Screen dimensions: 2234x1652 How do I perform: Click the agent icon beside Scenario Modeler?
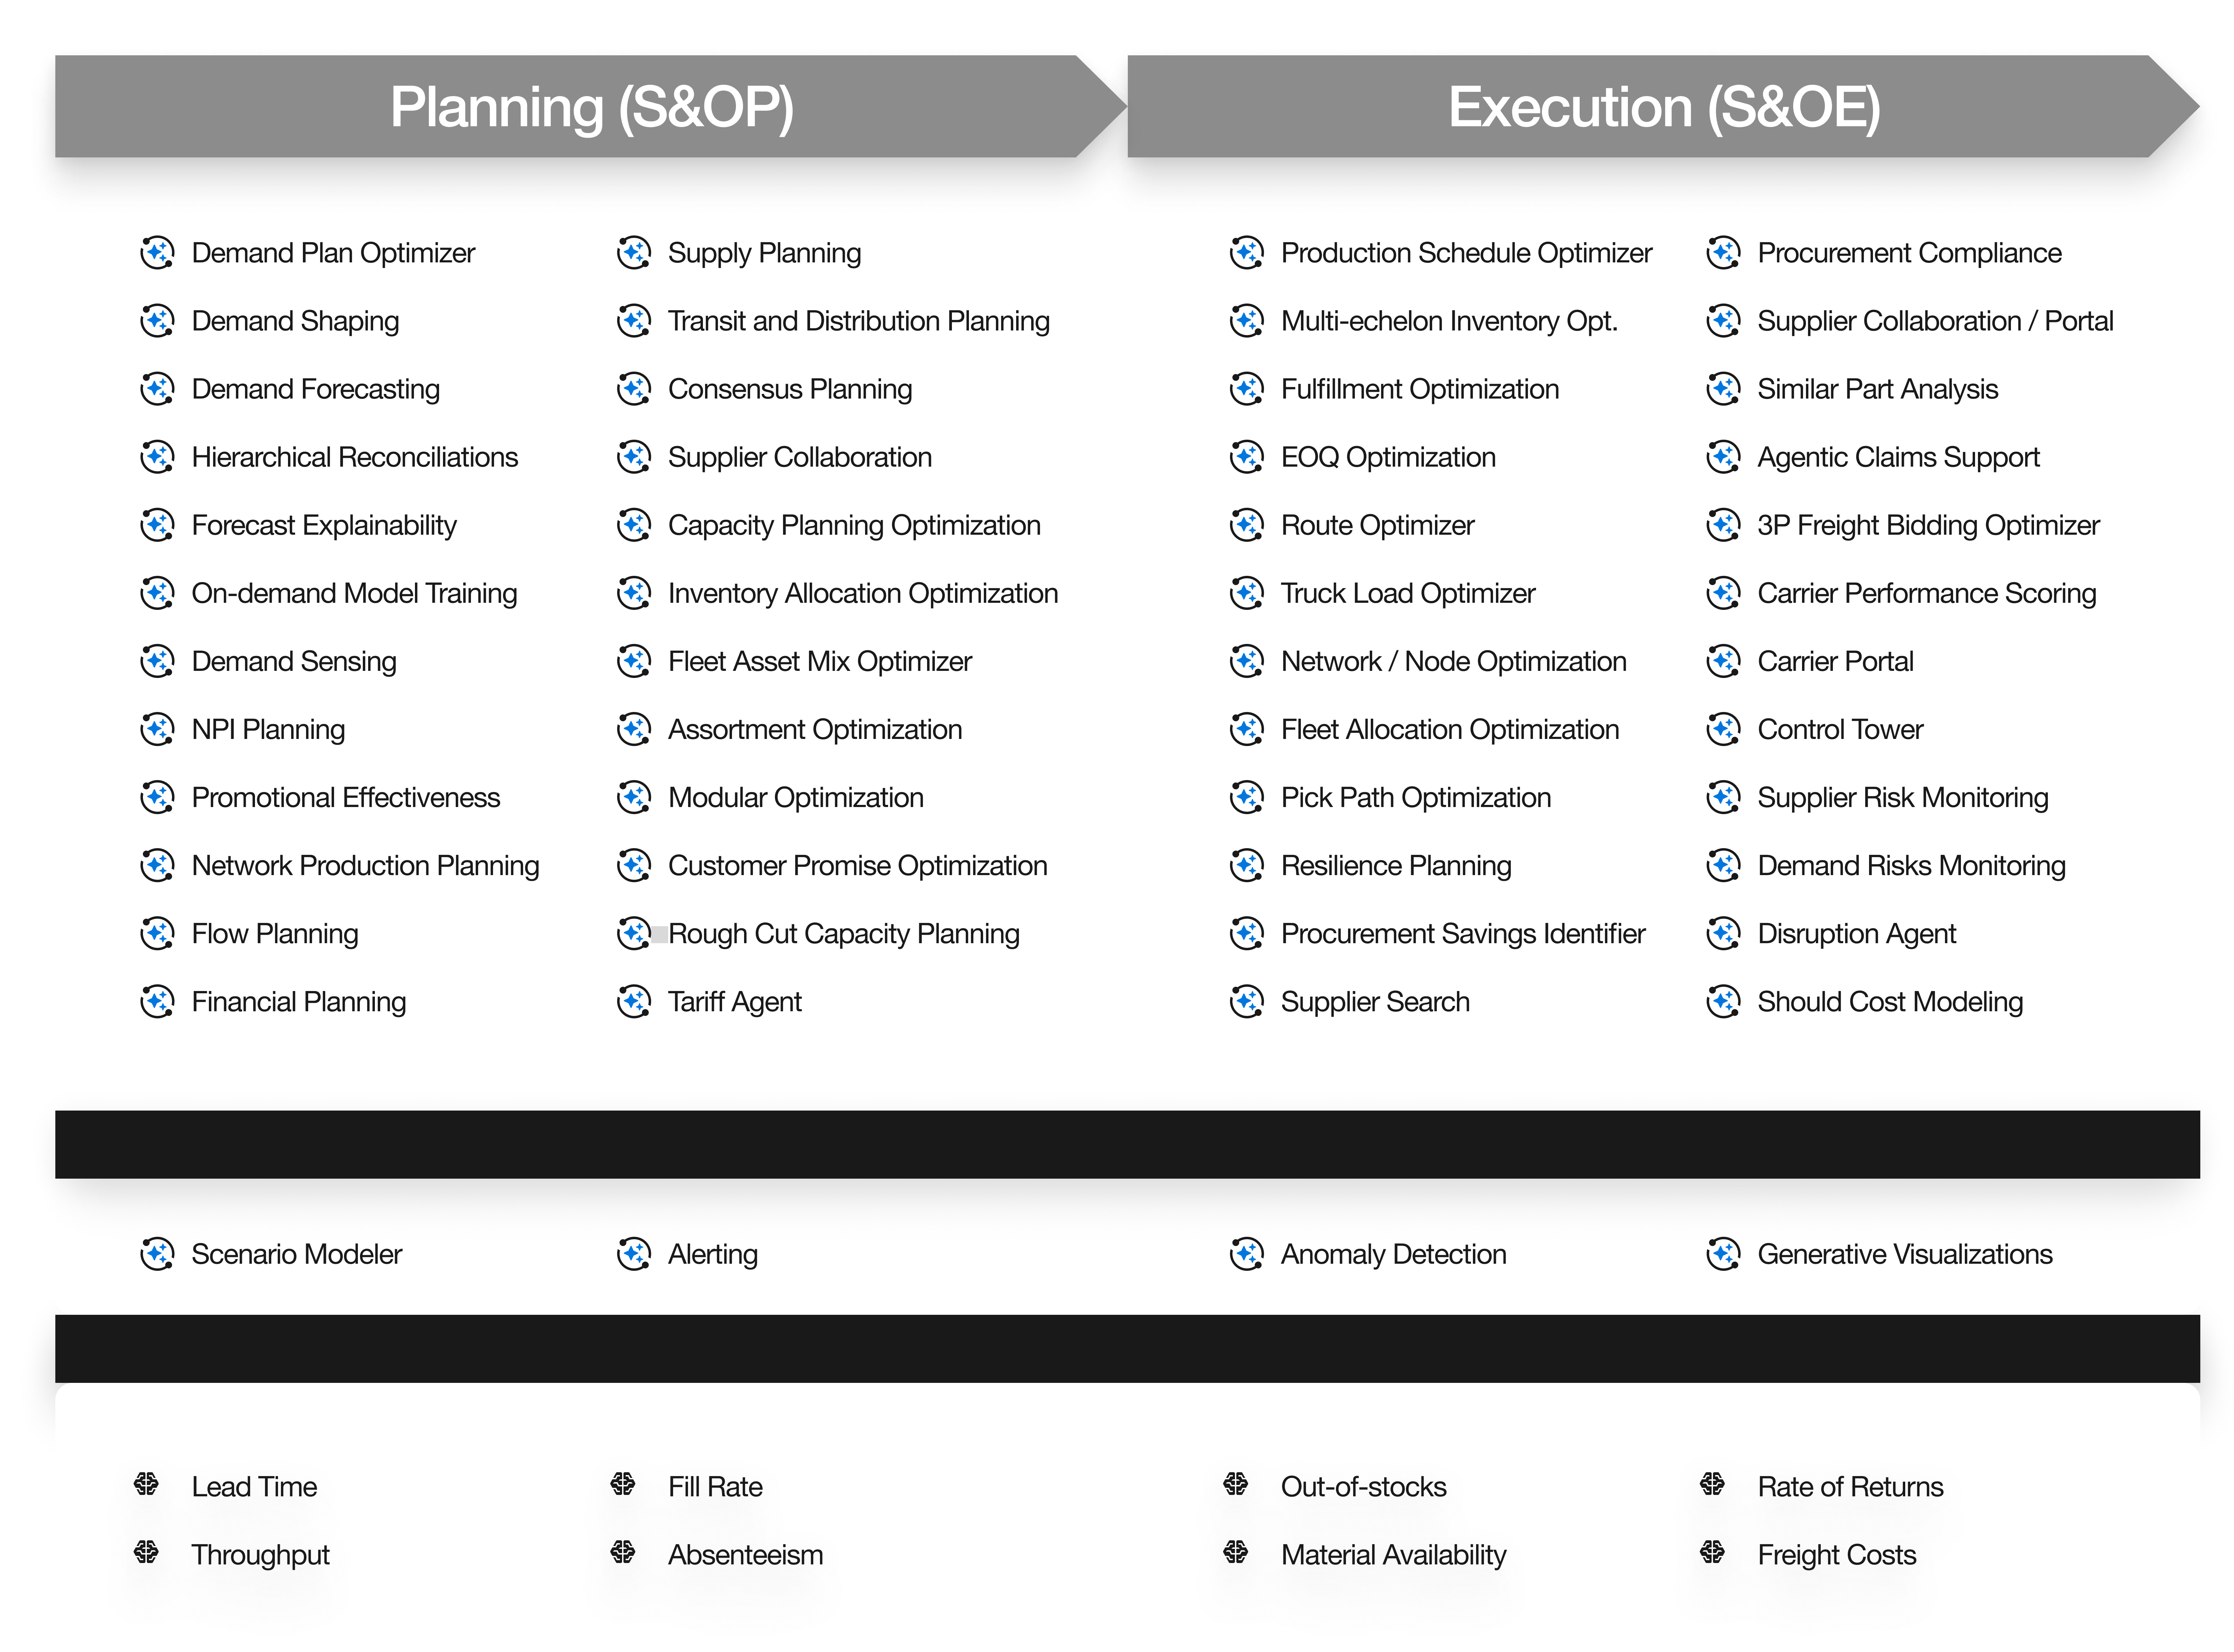(x=157, y=1254)
